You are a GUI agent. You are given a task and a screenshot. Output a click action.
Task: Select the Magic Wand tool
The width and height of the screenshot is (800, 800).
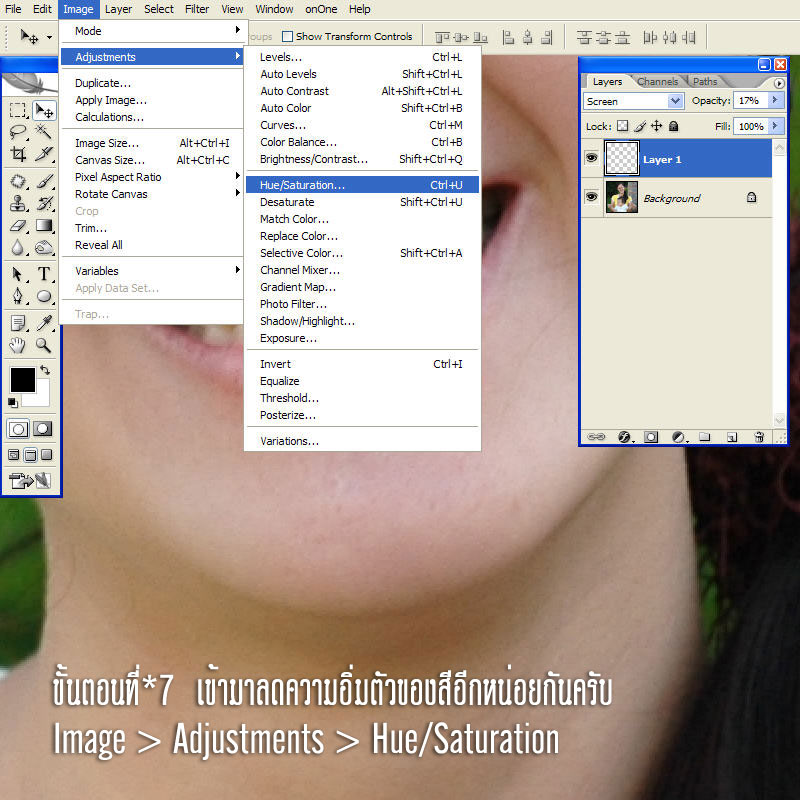(x=44, y=132)
